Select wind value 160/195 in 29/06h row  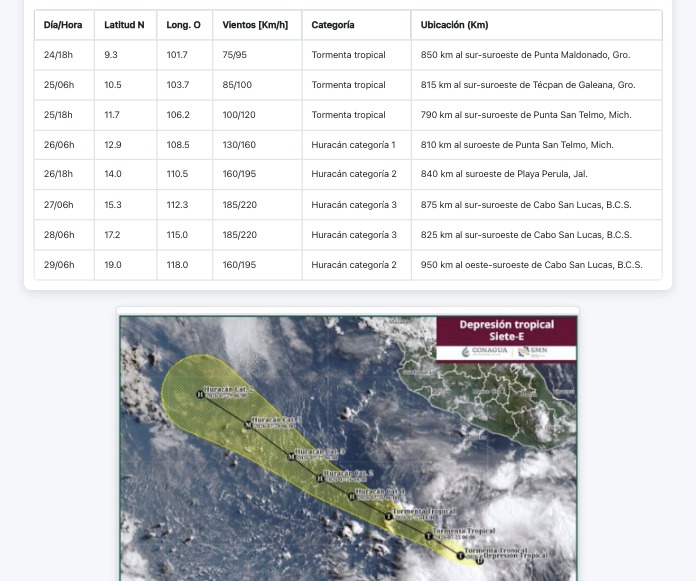coord(239,265)
